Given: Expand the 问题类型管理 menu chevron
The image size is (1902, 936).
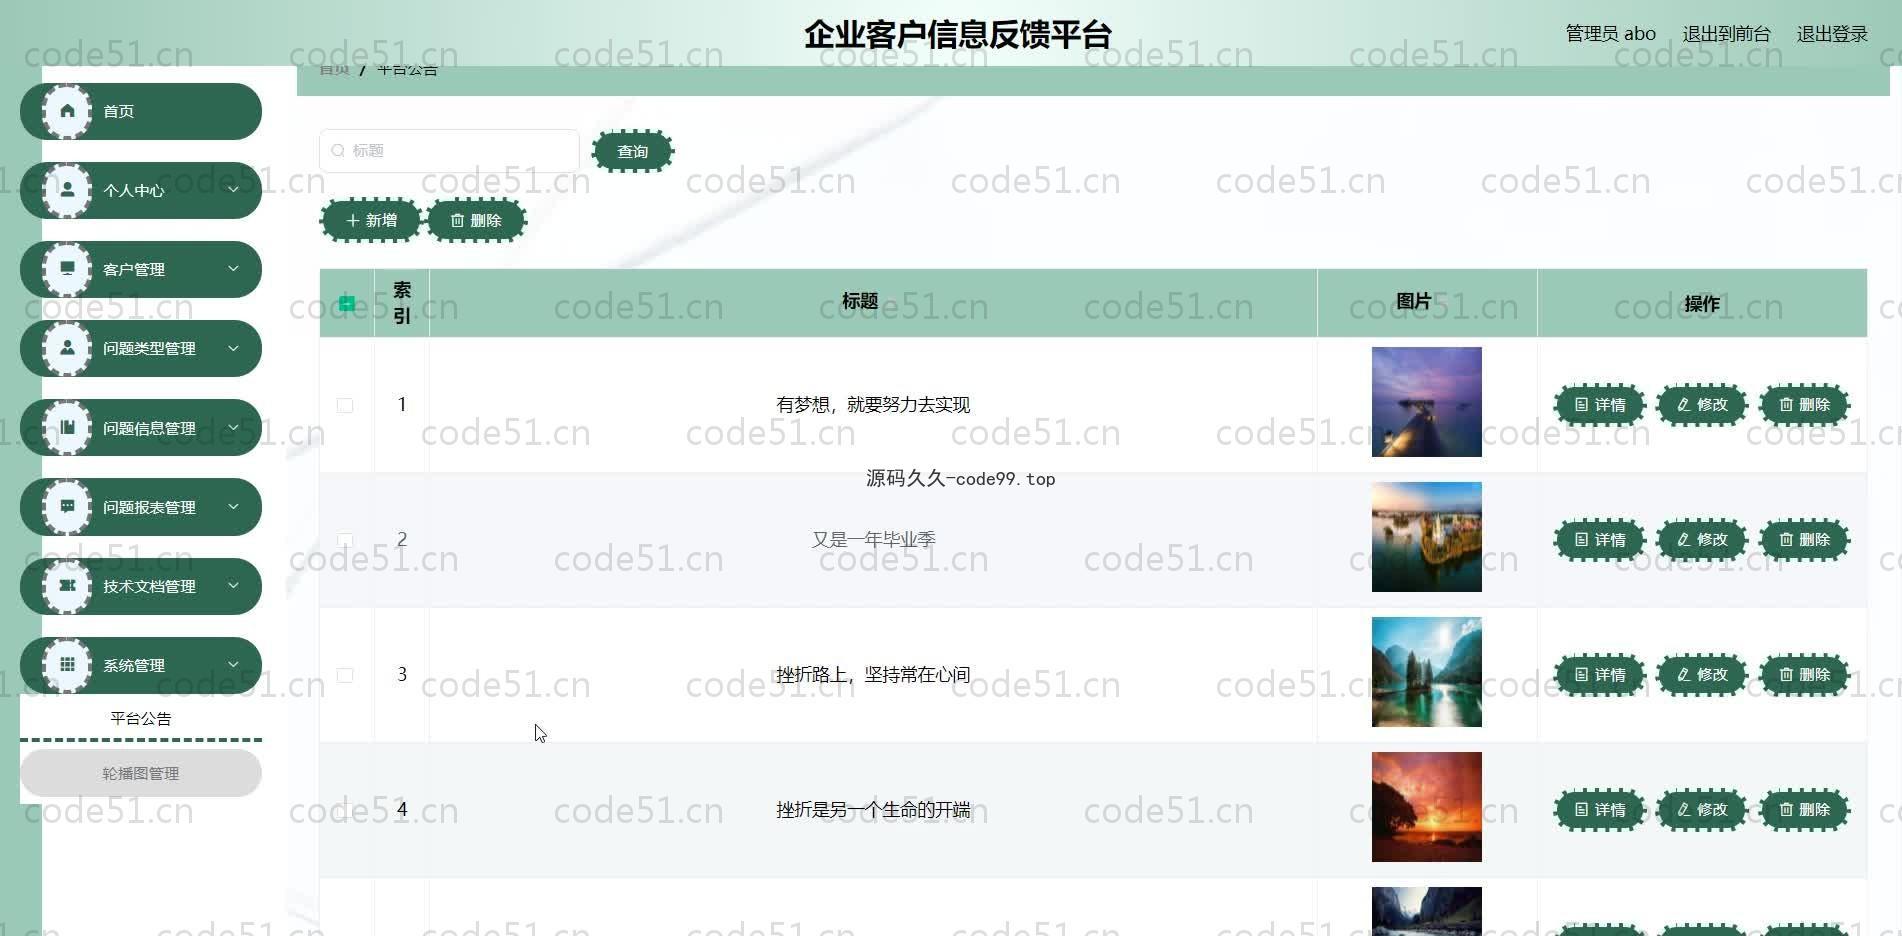Looking at the screenshot, I should pos(233,347).
